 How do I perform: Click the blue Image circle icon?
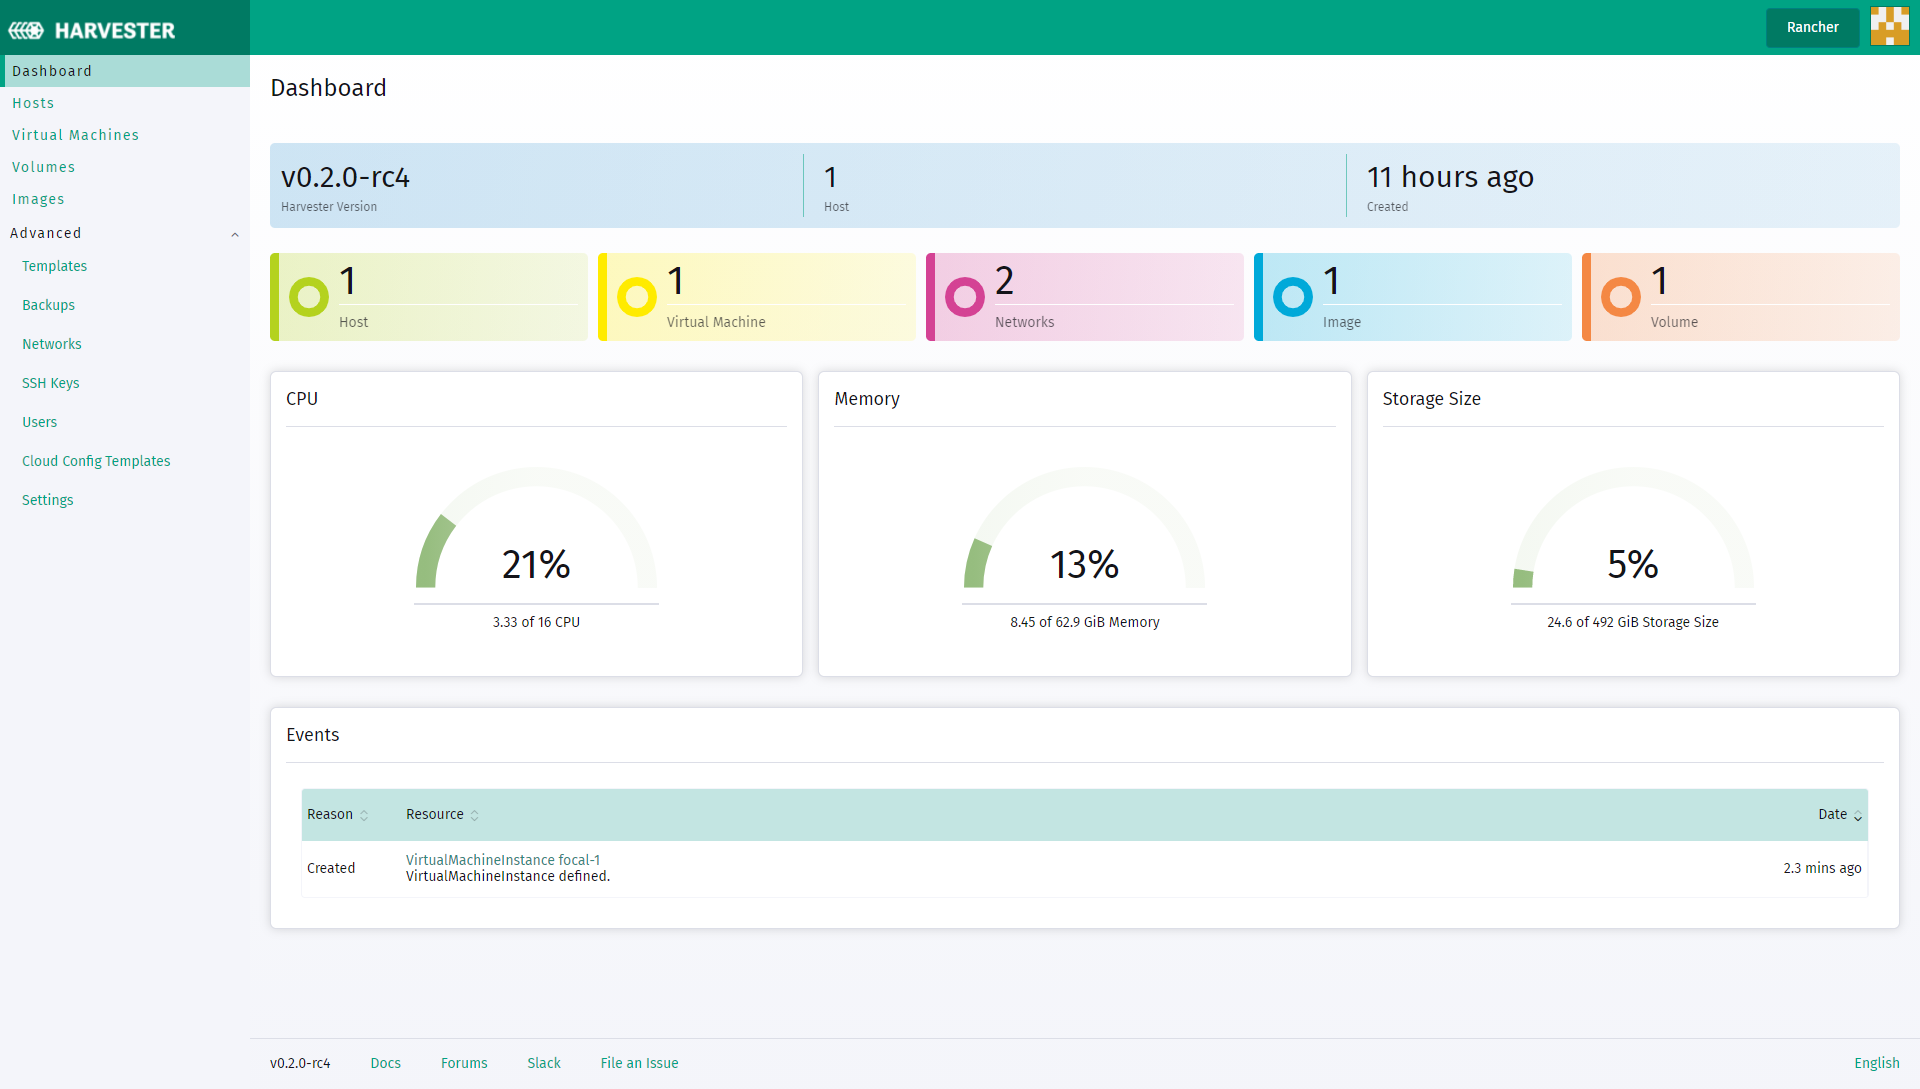(x=1293, y=297)
